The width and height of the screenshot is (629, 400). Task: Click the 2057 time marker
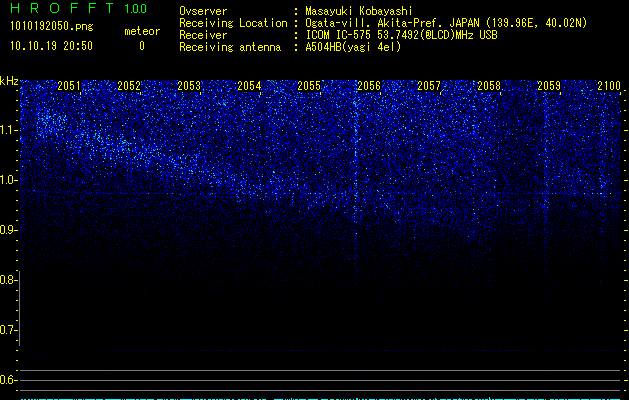tap(428, 86)
